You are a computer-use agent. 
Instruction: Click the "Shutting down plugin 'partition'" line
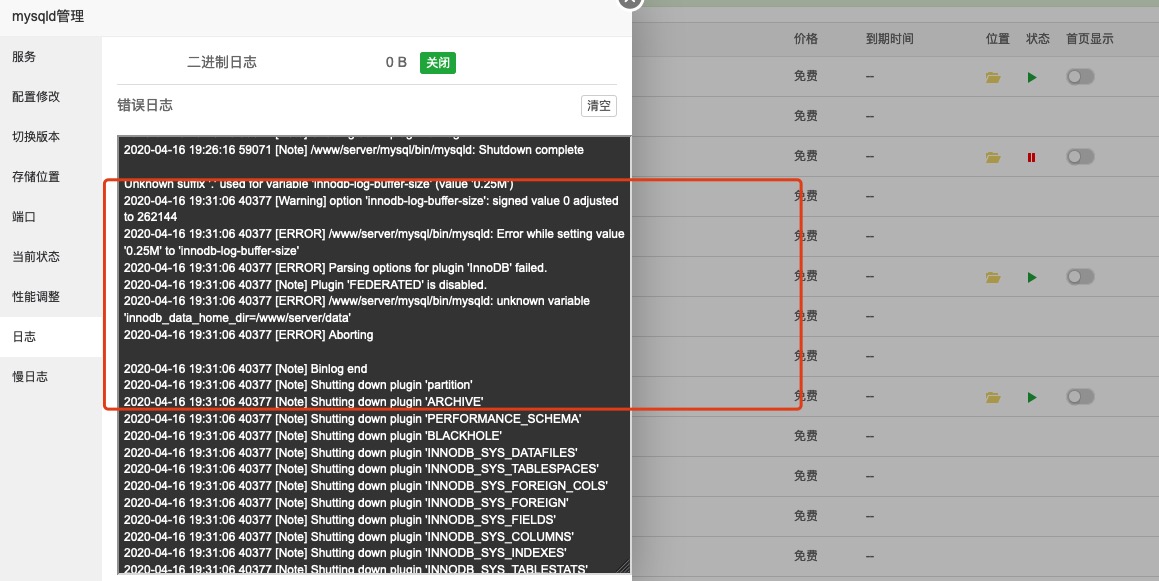[298, 385]
